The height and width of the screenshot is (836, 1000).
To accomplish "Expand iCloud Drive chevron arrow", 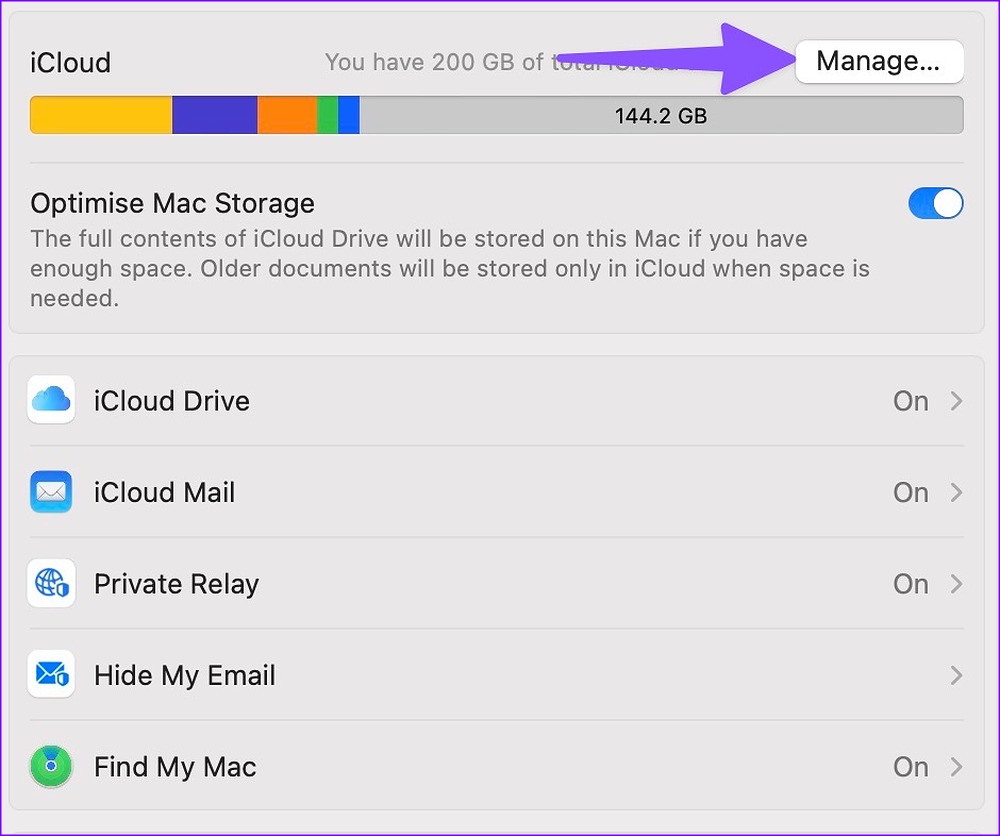I will (x=956, y=401).
